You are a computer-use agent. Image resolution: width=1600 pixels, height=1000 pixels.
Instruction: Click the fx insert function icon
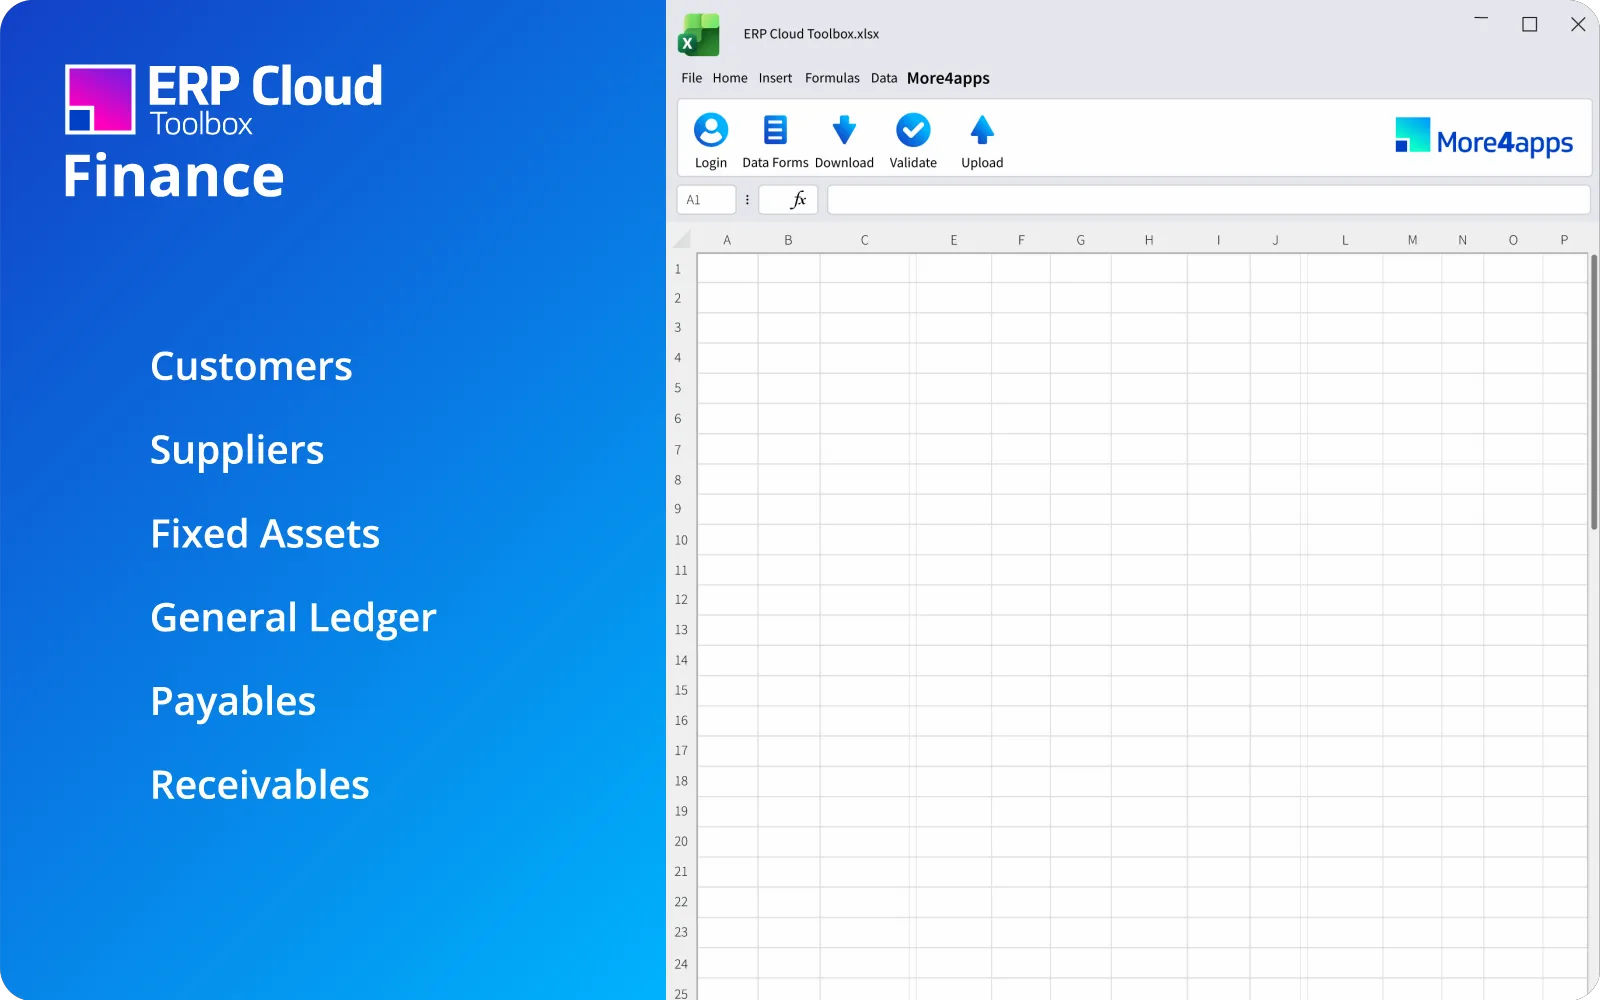pos(798,200)
